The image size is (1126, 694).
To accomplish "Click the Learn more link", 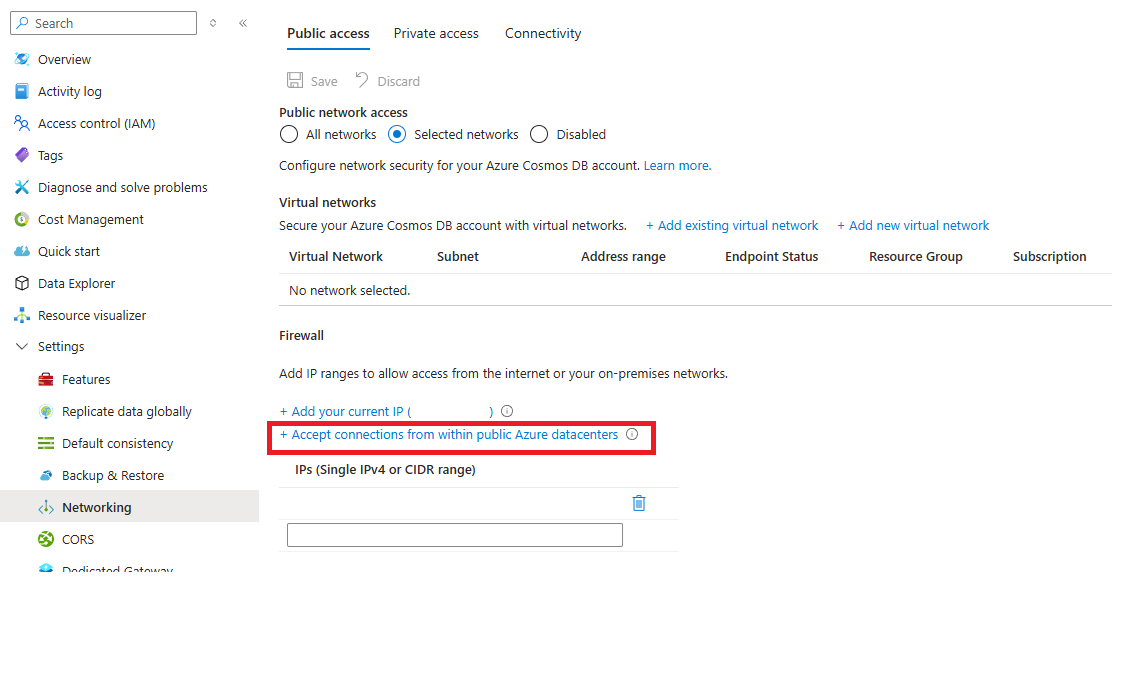I will click(676, 165).
